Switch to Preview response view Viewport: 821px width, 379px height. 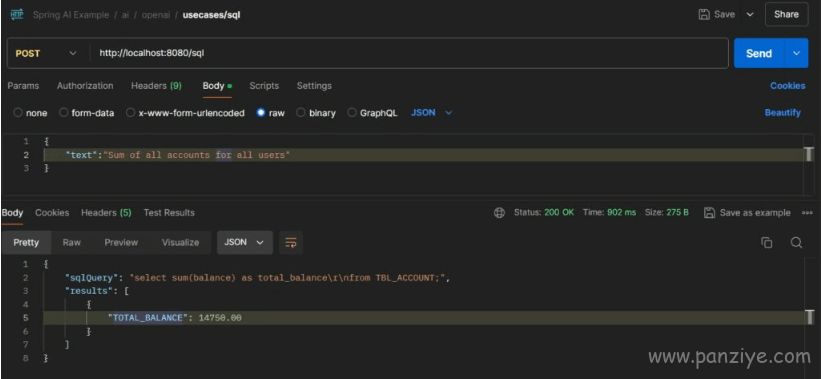(x=121, y=242)
